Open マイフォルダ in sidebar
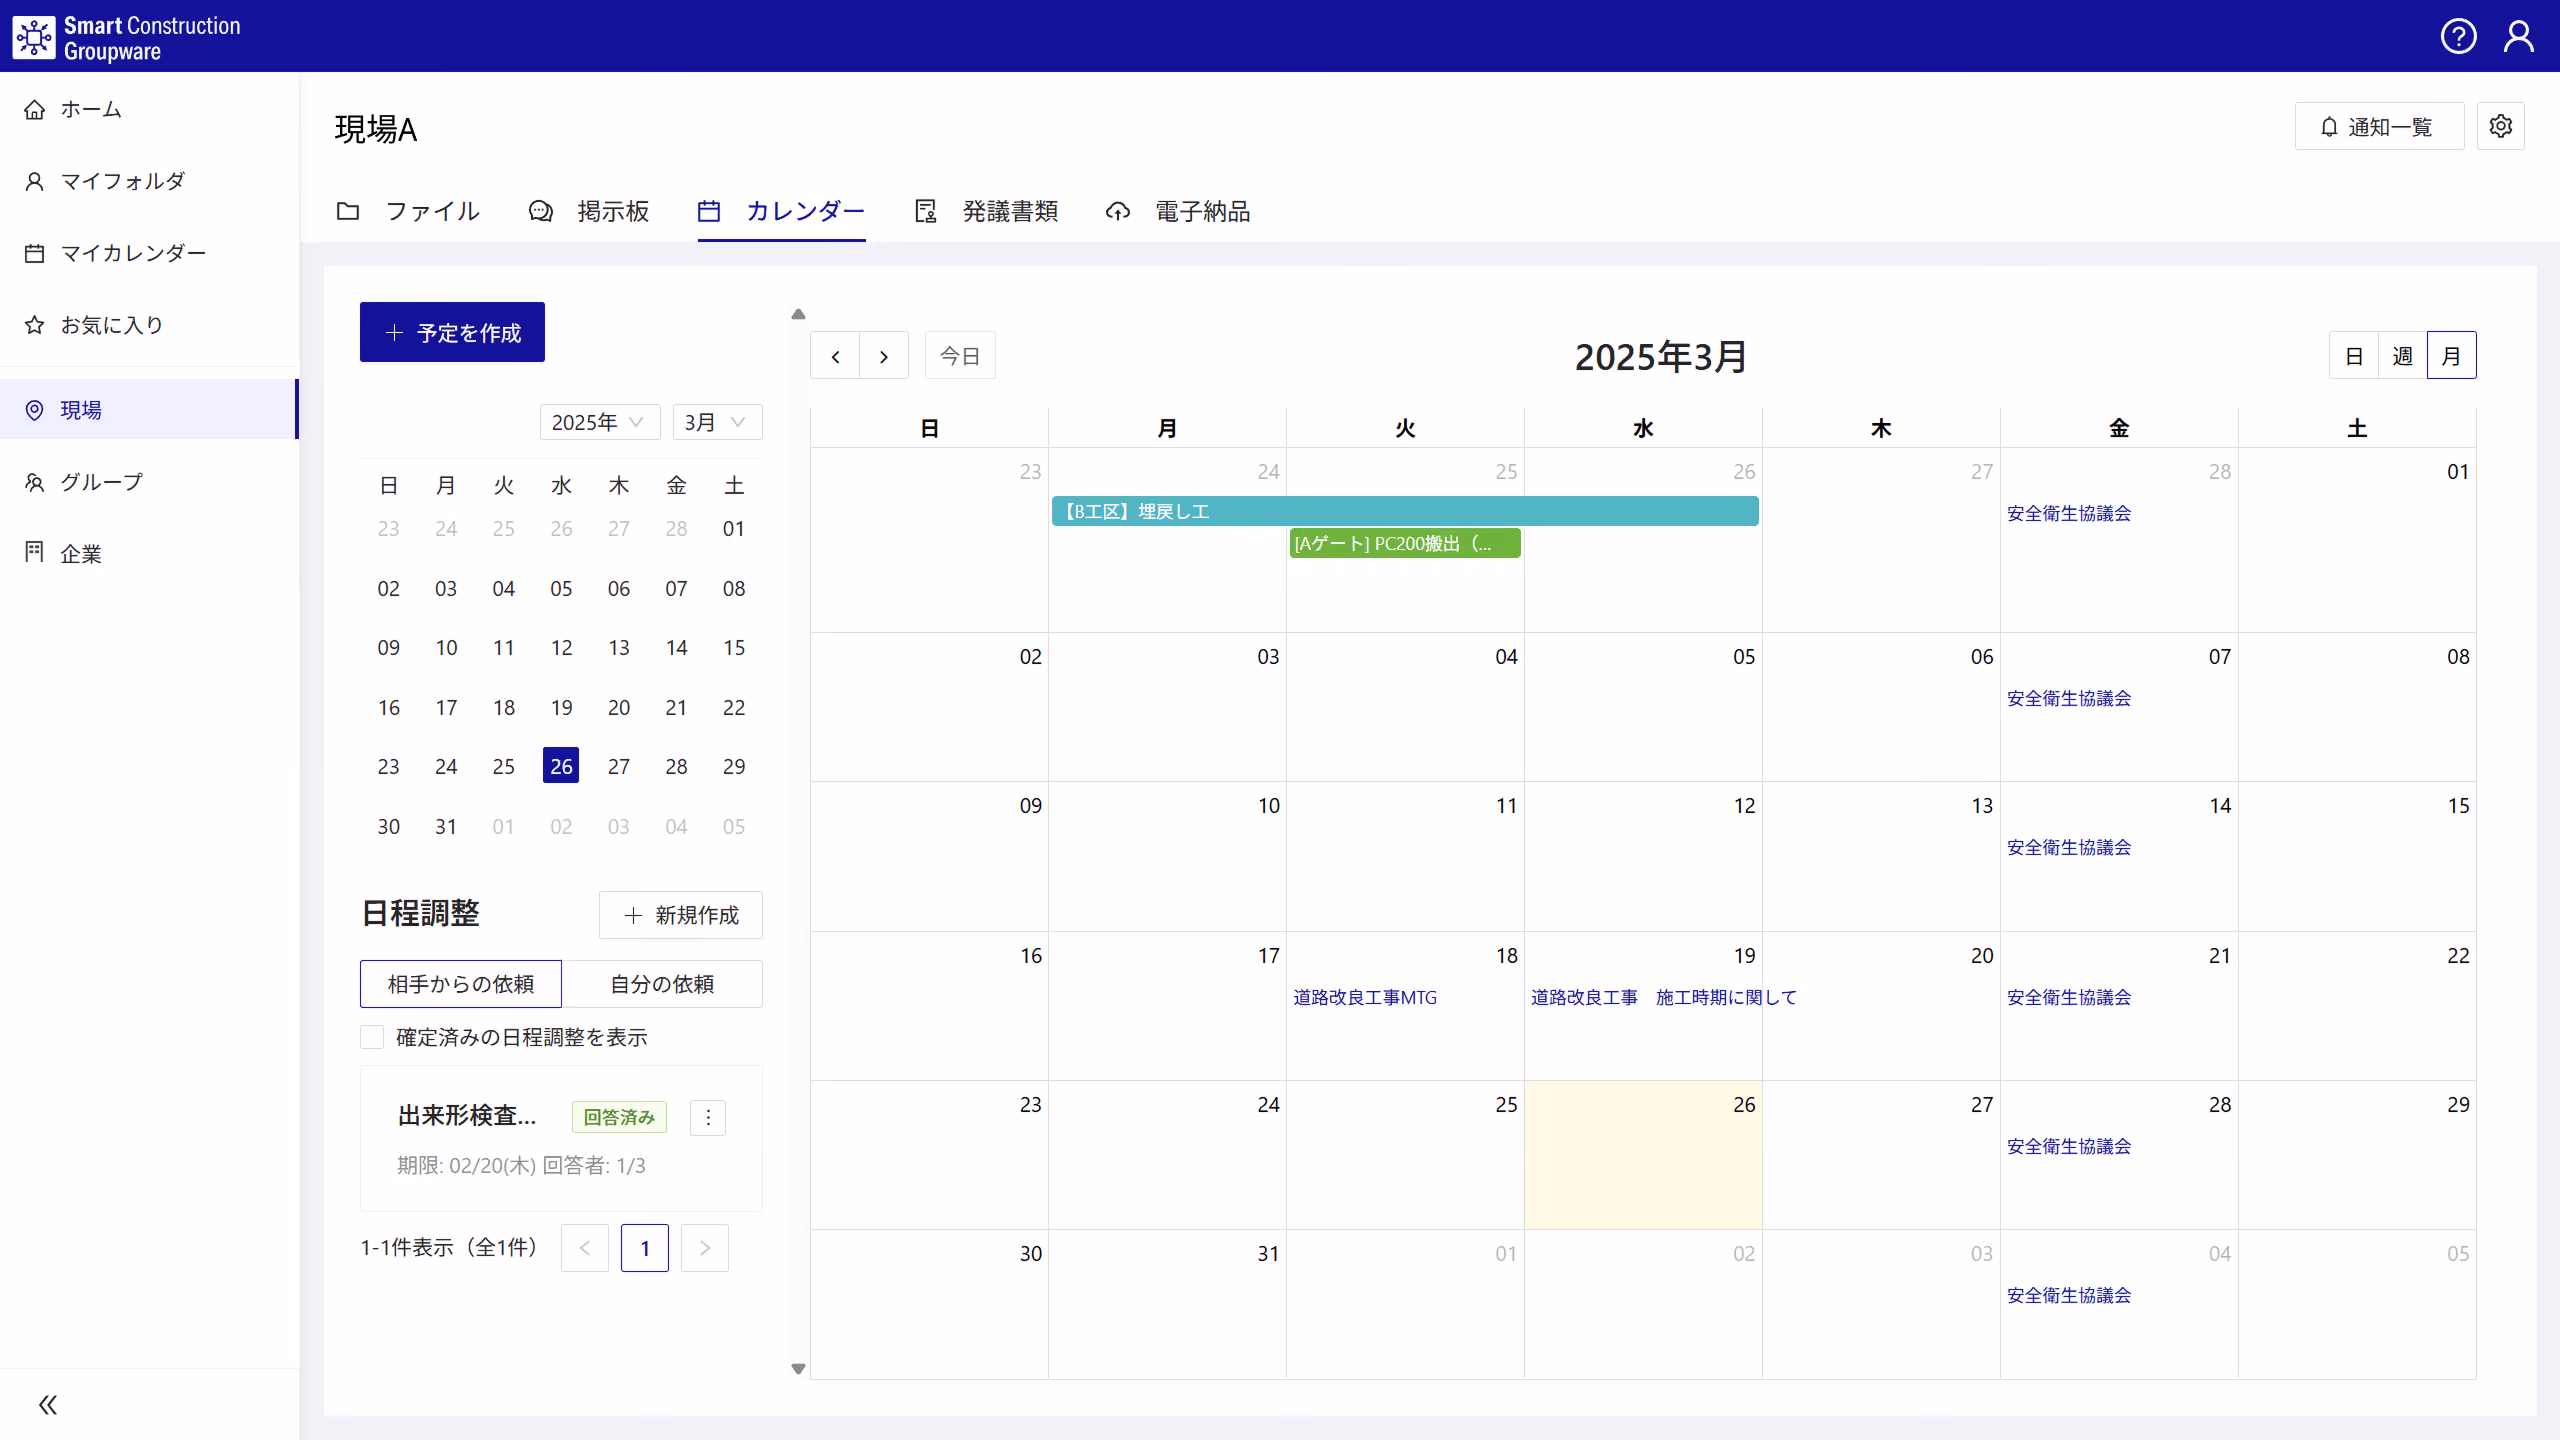This screenshot has width=2560, height=1440. (x=150, y=181)
